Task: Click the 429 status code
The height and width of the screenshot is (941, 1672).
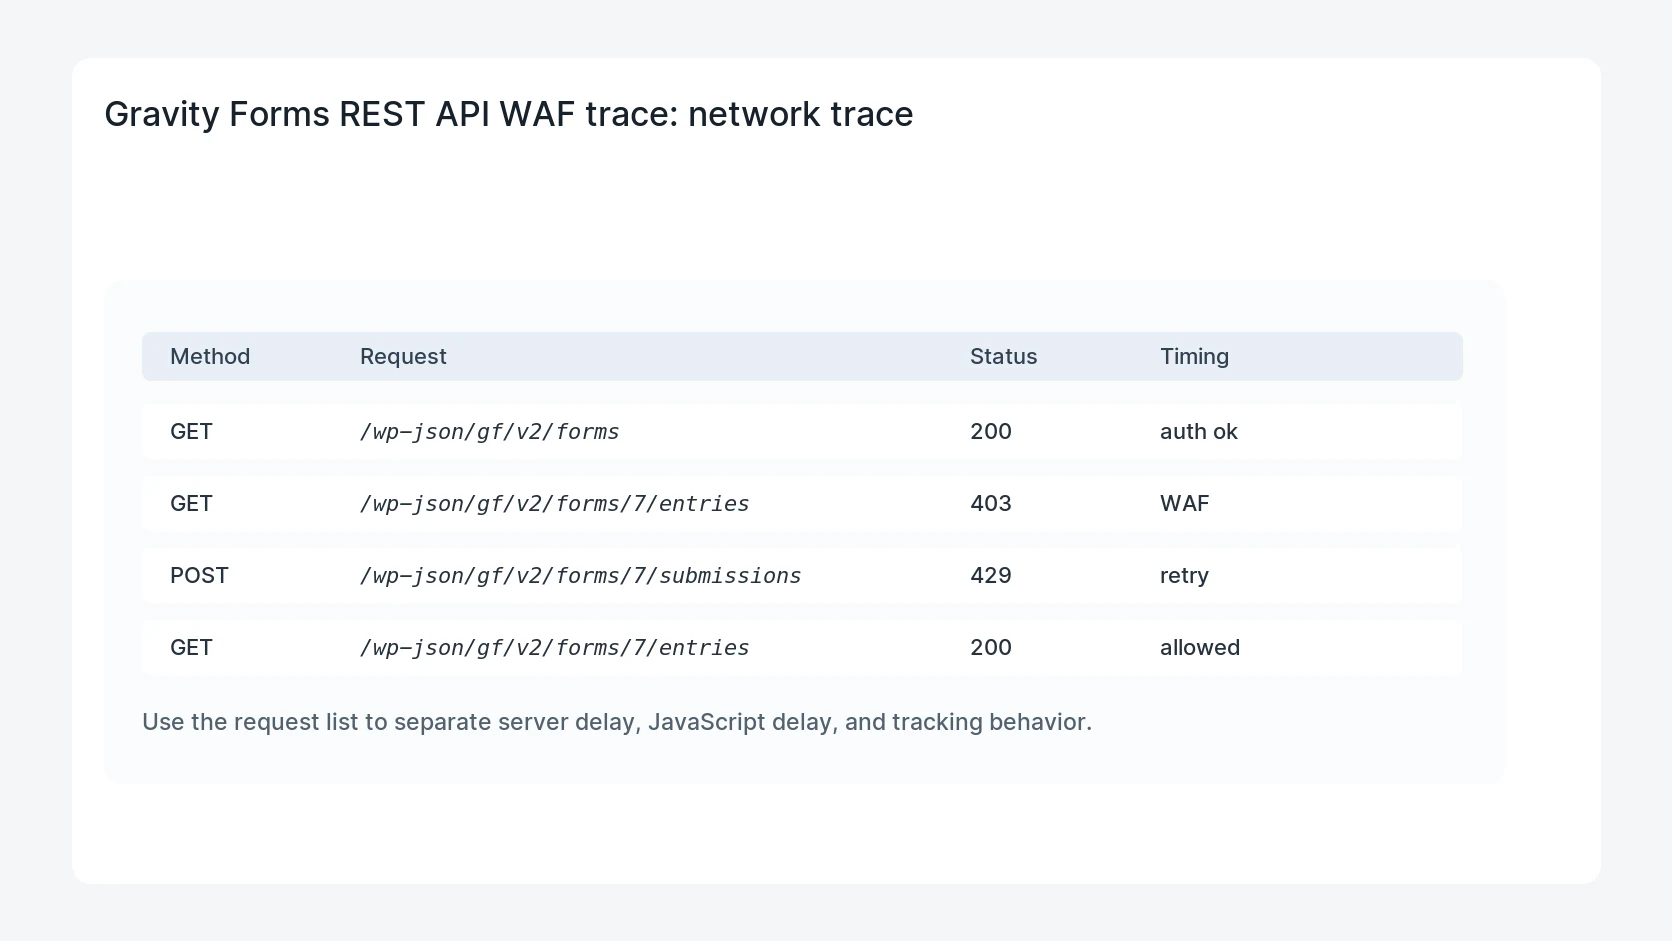Action: [990, 576]
